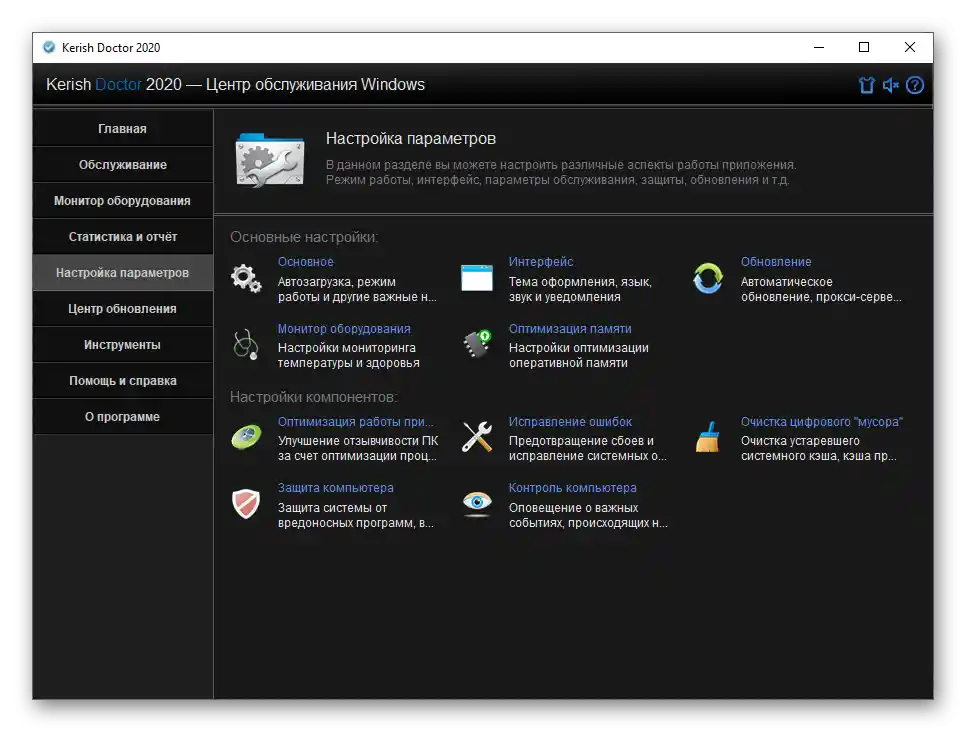Screen dimensions: 966x732
Task: Open the Основное settings link
Action: (x=306, y=261)
